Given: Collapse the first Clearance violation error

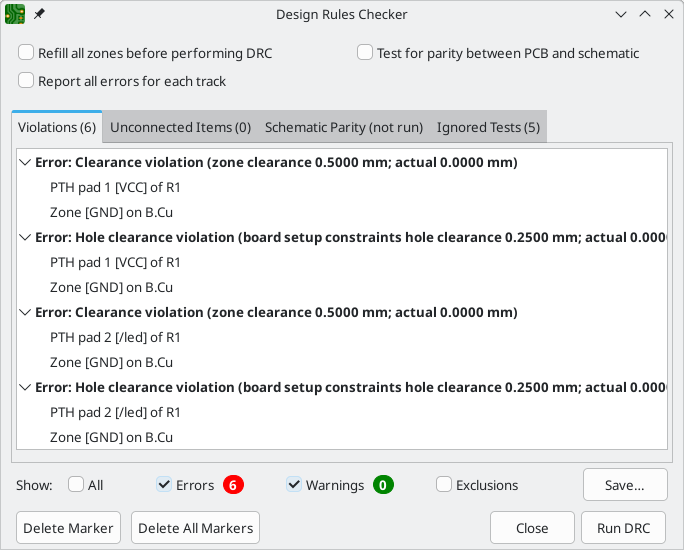Looking at the screenshot, I should [x=25, y=163].
